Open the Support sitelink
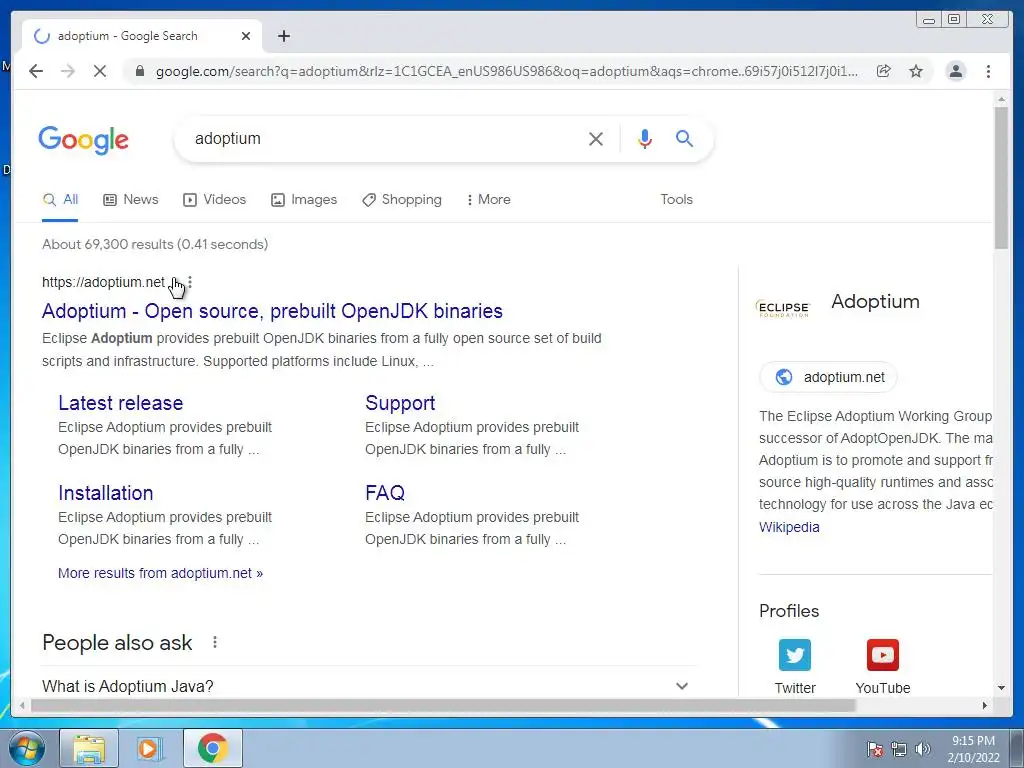This screenshot has width=1024, height=768. 400,403
